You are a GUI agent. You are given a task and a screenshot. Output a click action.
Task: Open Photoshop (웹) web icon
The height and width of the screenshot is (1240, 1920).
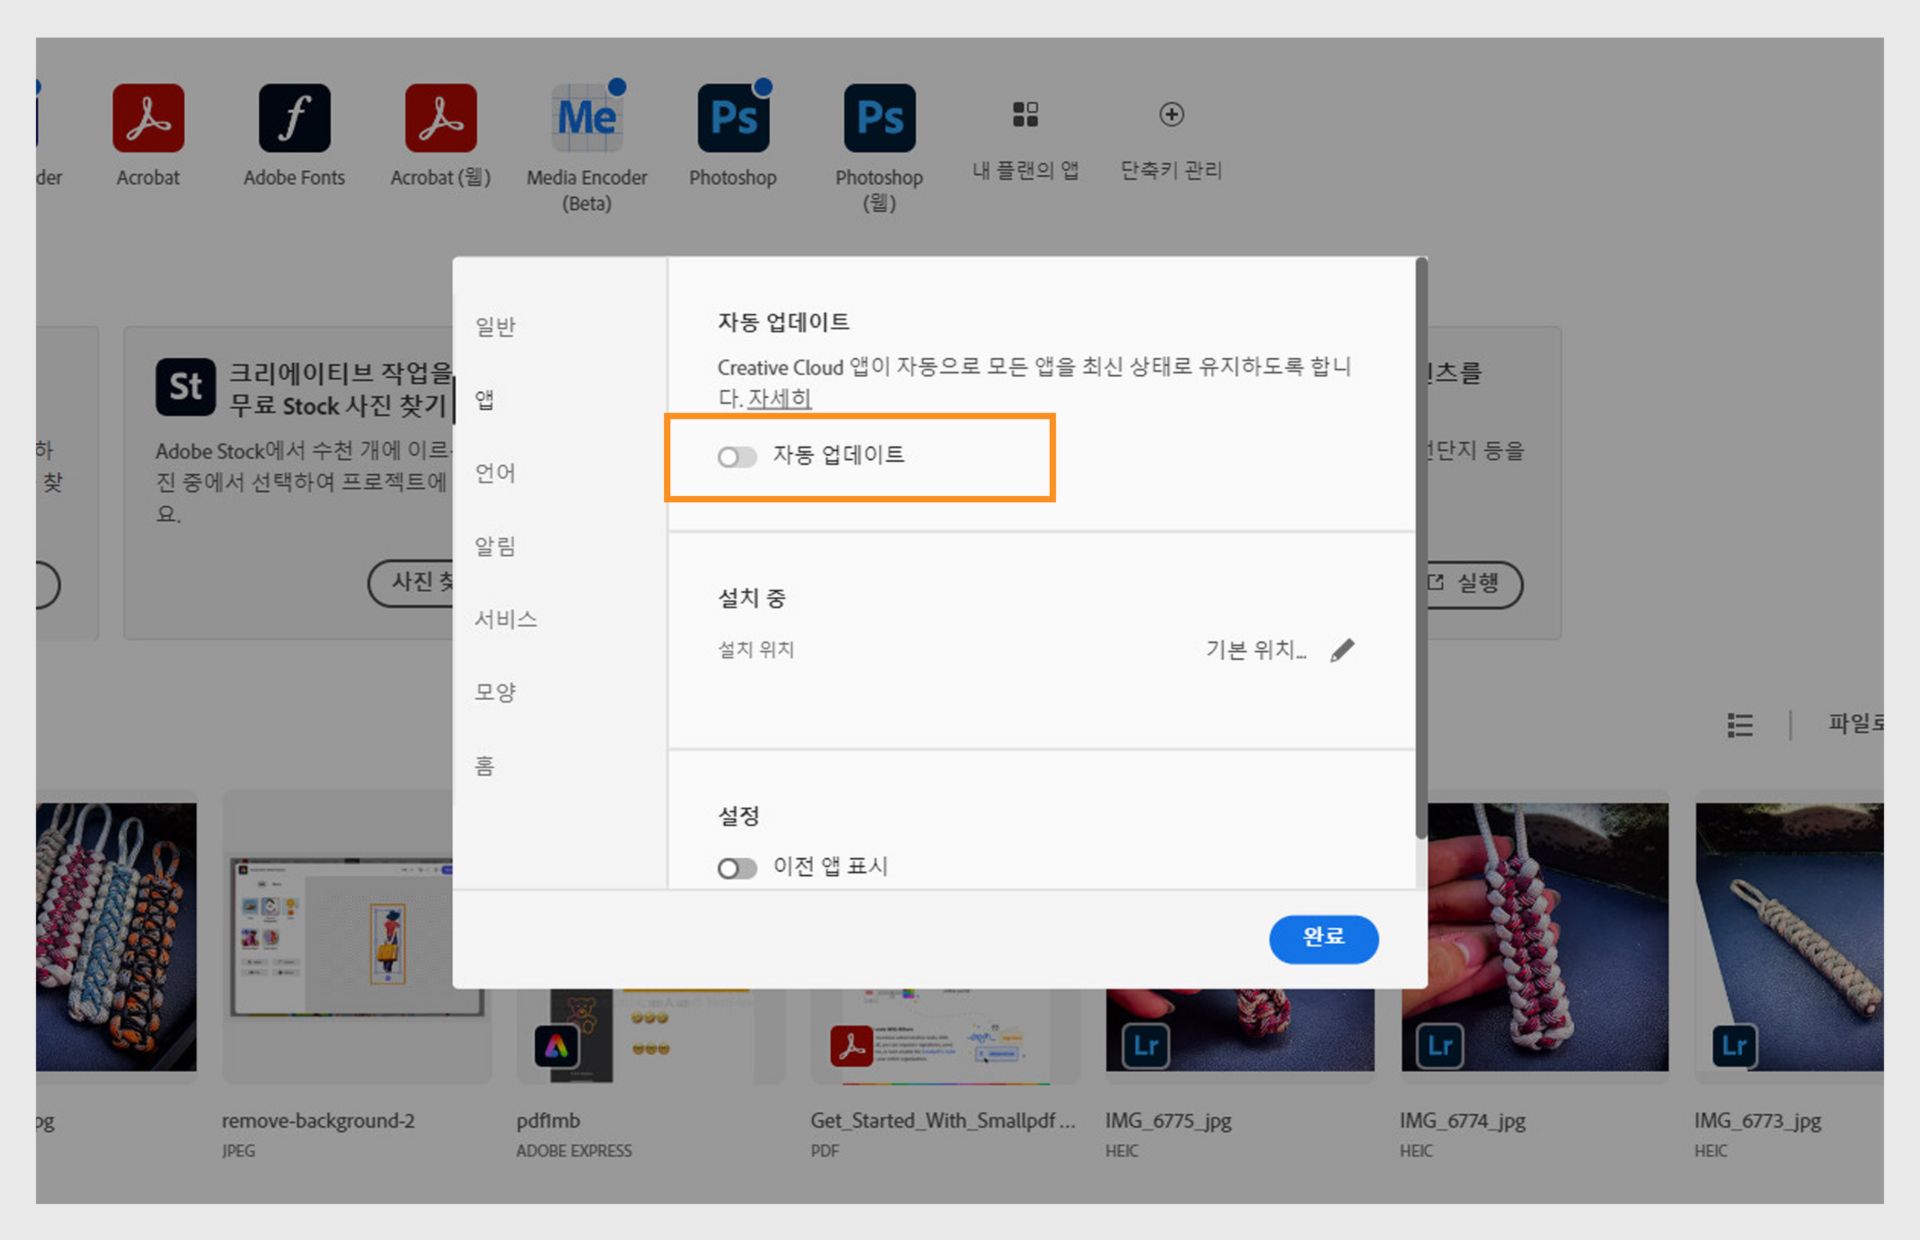point(879,118)
